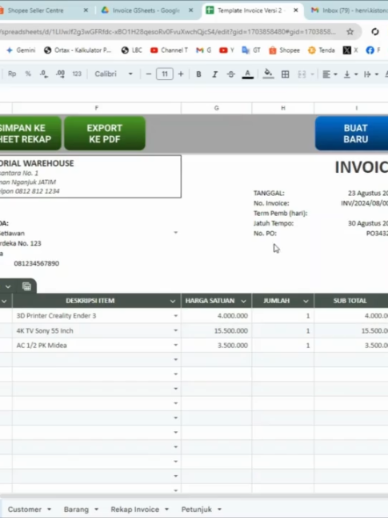Open the Gmail G bookmark
The width and height of the screenshot is (388, 518).
204,50
